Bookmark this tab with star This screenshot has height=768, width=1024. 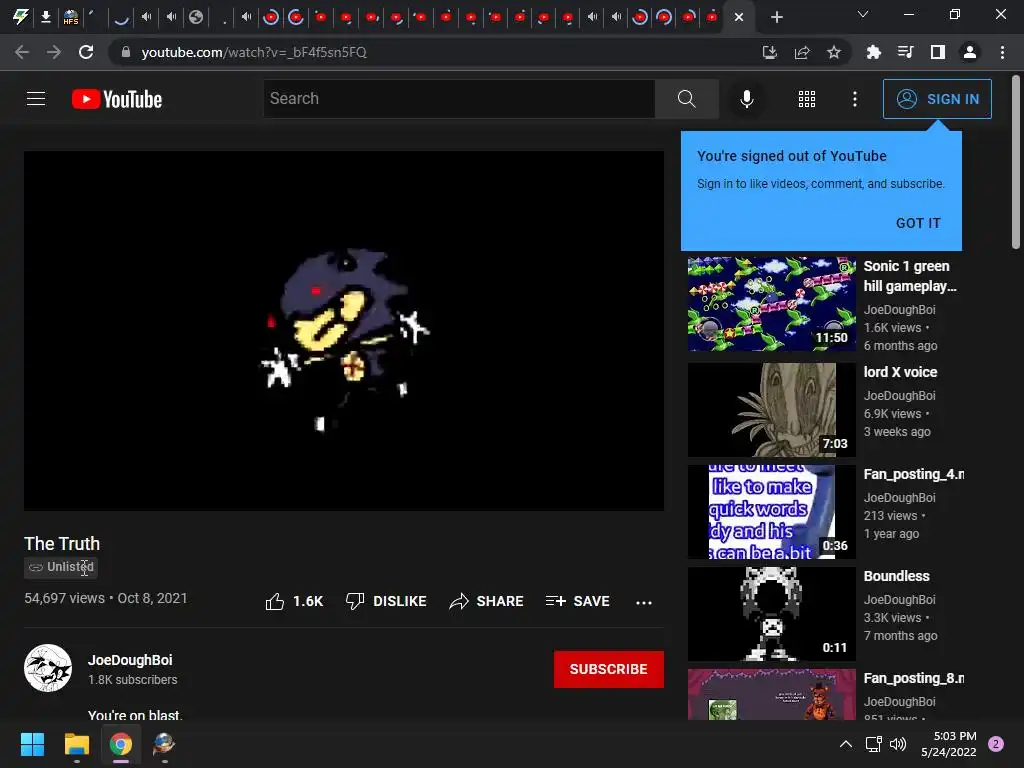click(833, 52)
